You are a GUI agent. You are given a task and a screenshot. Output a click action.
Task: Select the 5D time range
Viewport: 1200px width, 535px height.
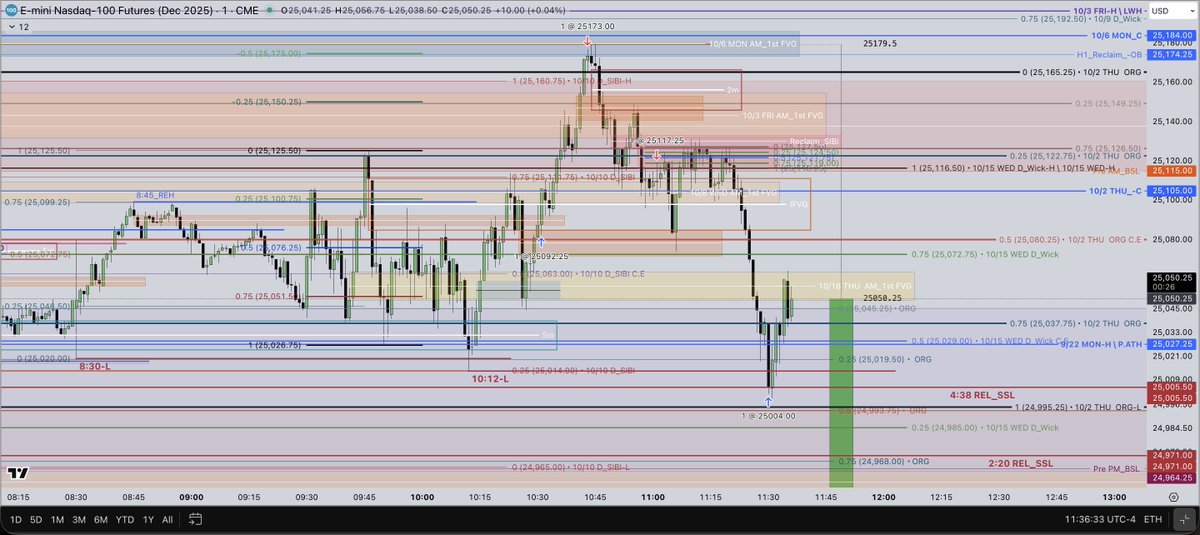pos(36,519)
